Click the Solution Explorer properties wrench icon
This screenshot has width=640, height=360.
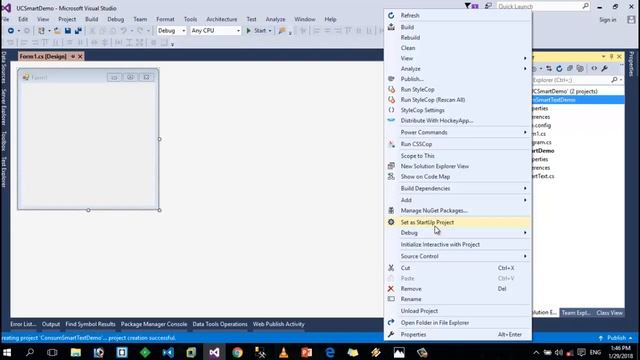[x=604, y=69]
